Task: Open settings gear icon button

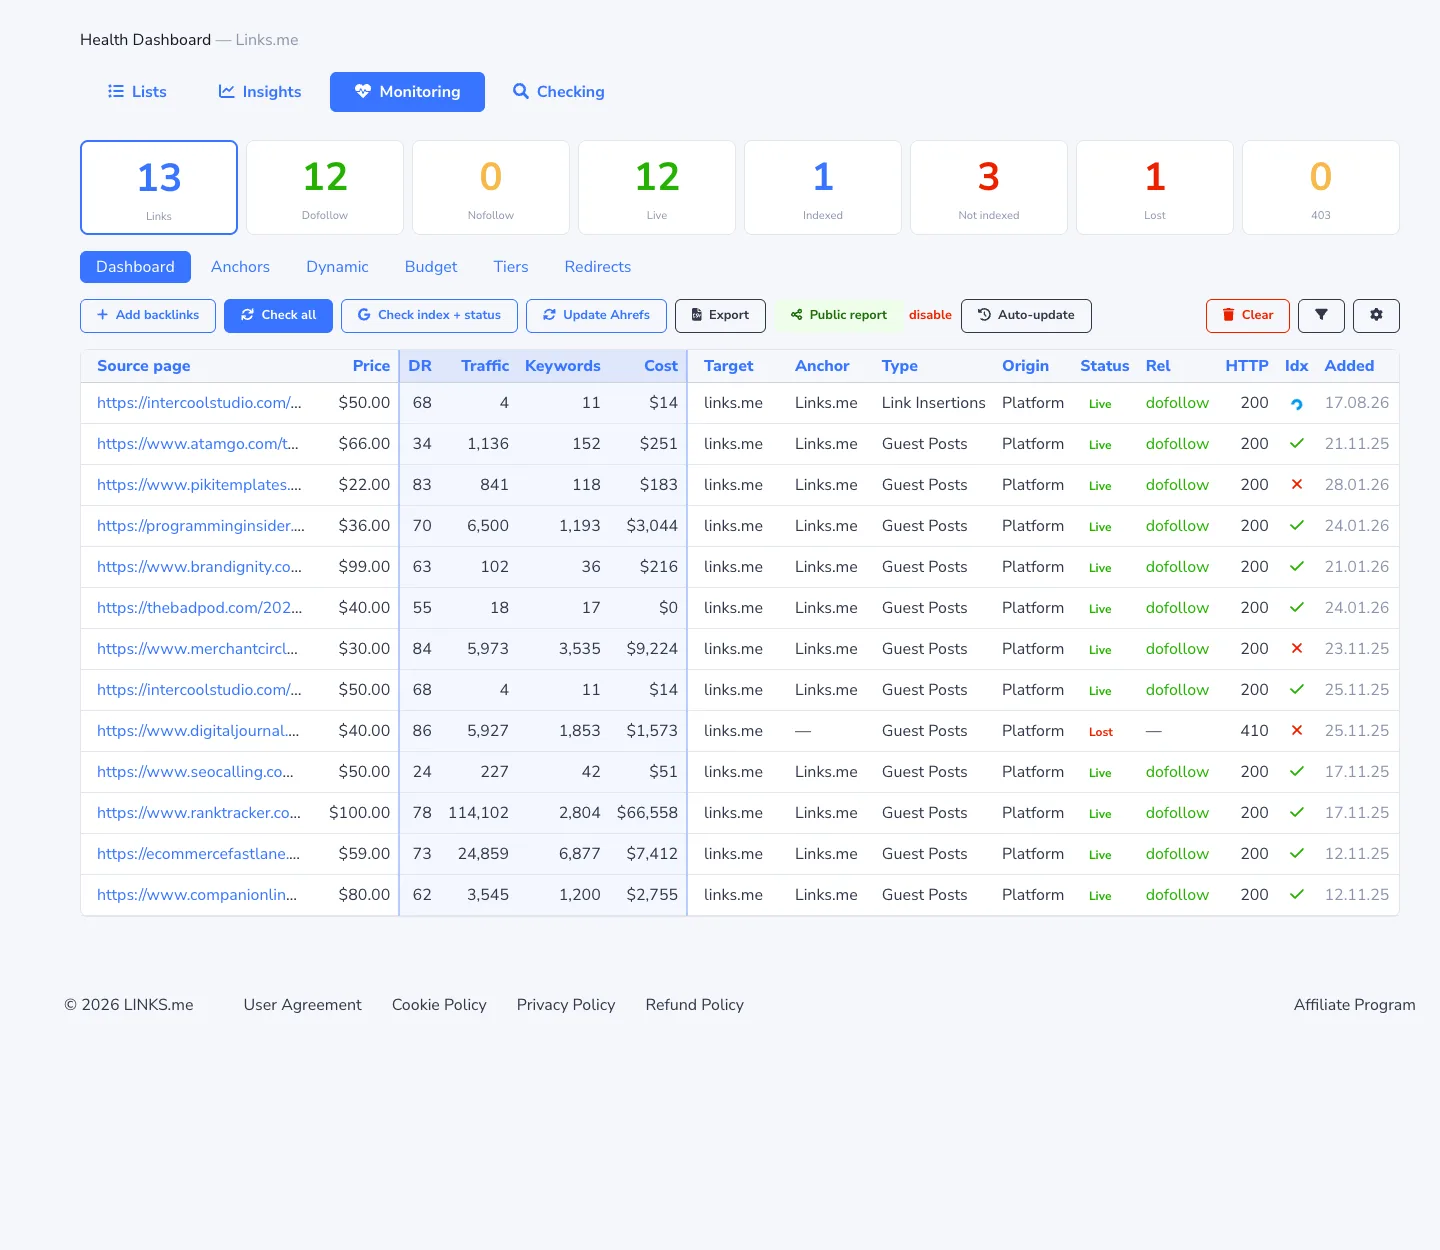Action: (x=1376, y=315)
